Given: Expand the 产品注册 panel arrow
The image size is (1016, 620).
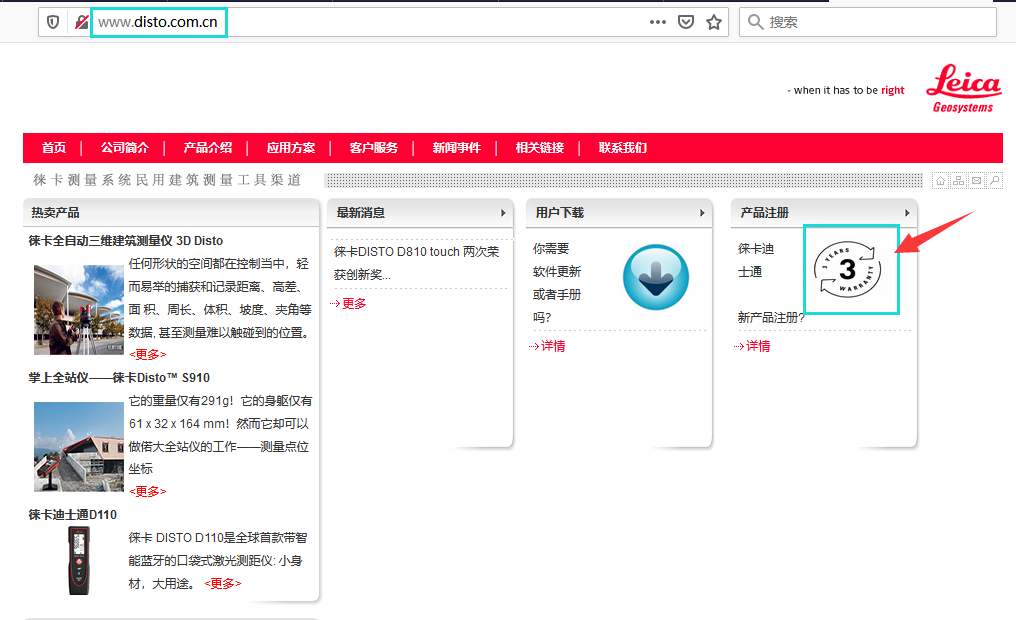Looking at the screenshot, I should coord(907,212).
